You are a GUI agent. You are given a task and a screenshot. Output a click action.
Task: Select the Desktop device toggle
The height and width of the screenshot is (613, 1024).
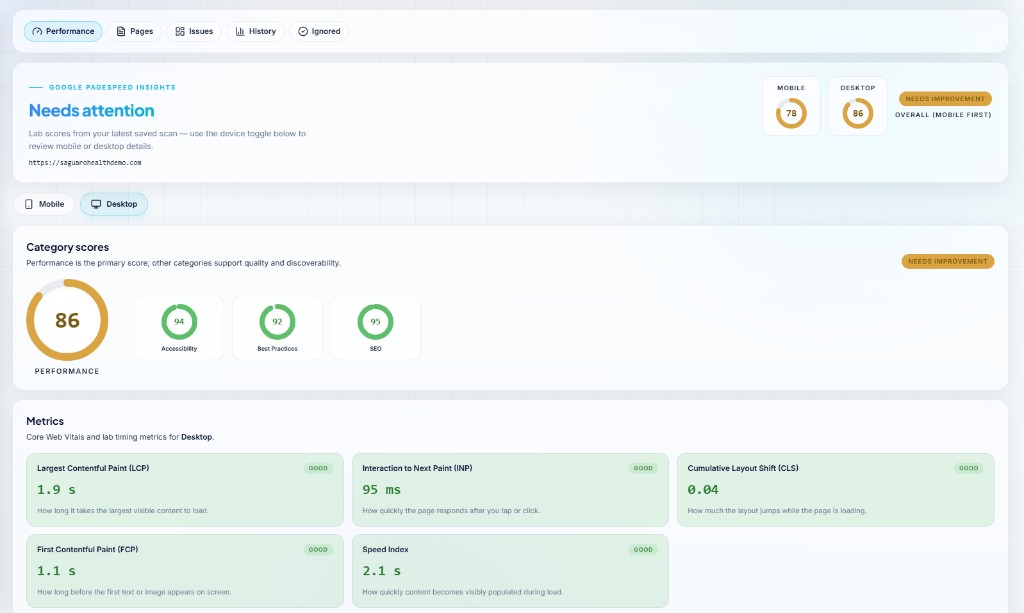click(114, 204)
